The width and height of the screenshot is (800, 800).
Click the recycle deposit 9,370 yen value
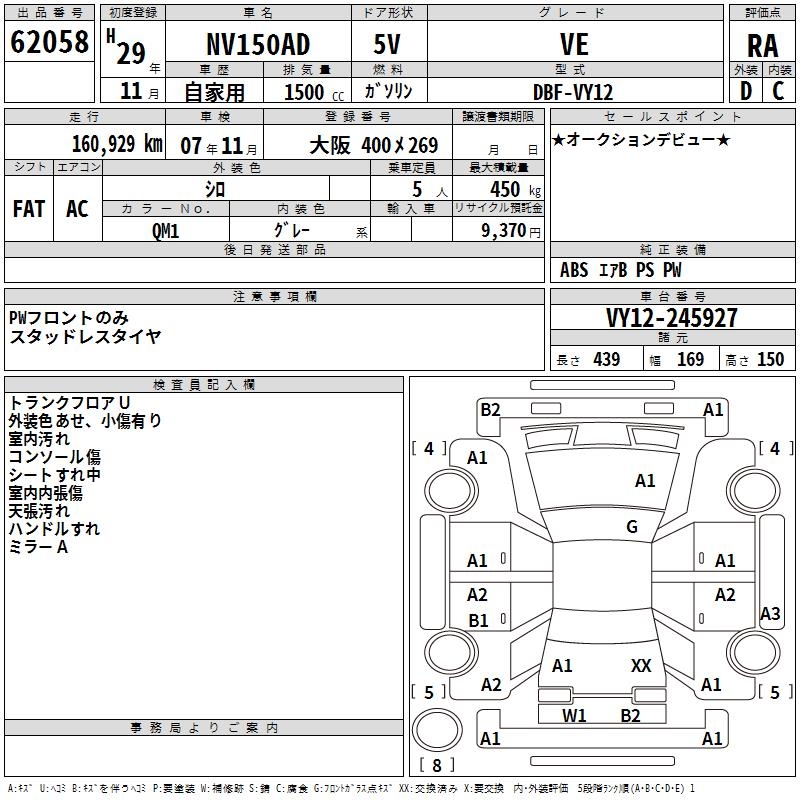(x=510, y=231)
